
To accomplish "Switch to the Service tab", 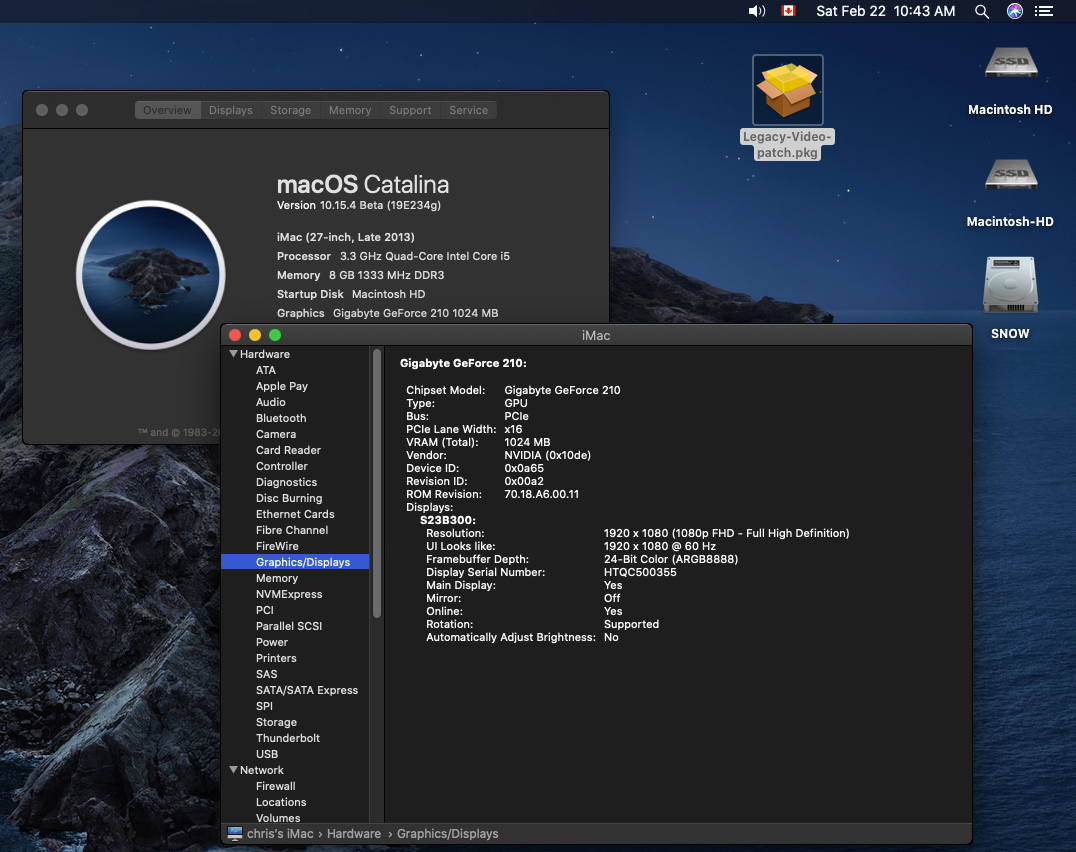I will tap(469, 110).
